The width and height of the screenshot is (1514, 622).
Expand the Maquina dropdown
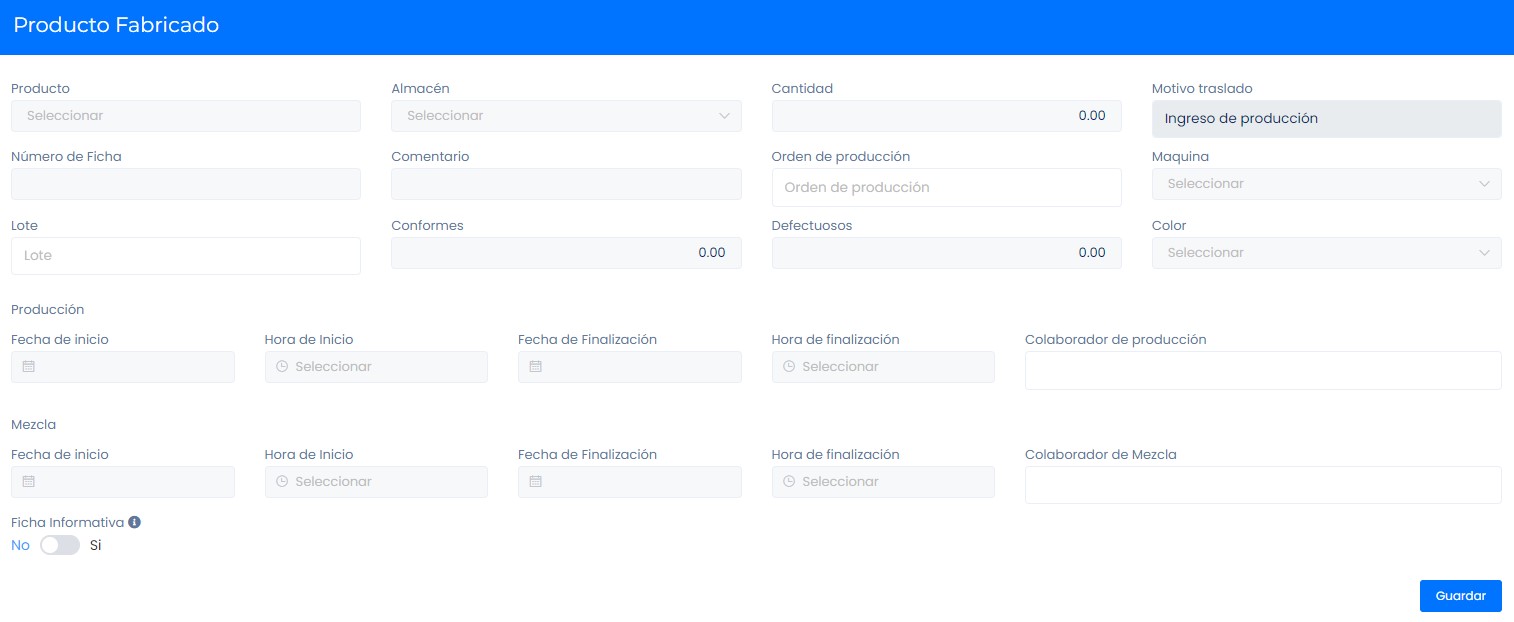pos(1326,184)
